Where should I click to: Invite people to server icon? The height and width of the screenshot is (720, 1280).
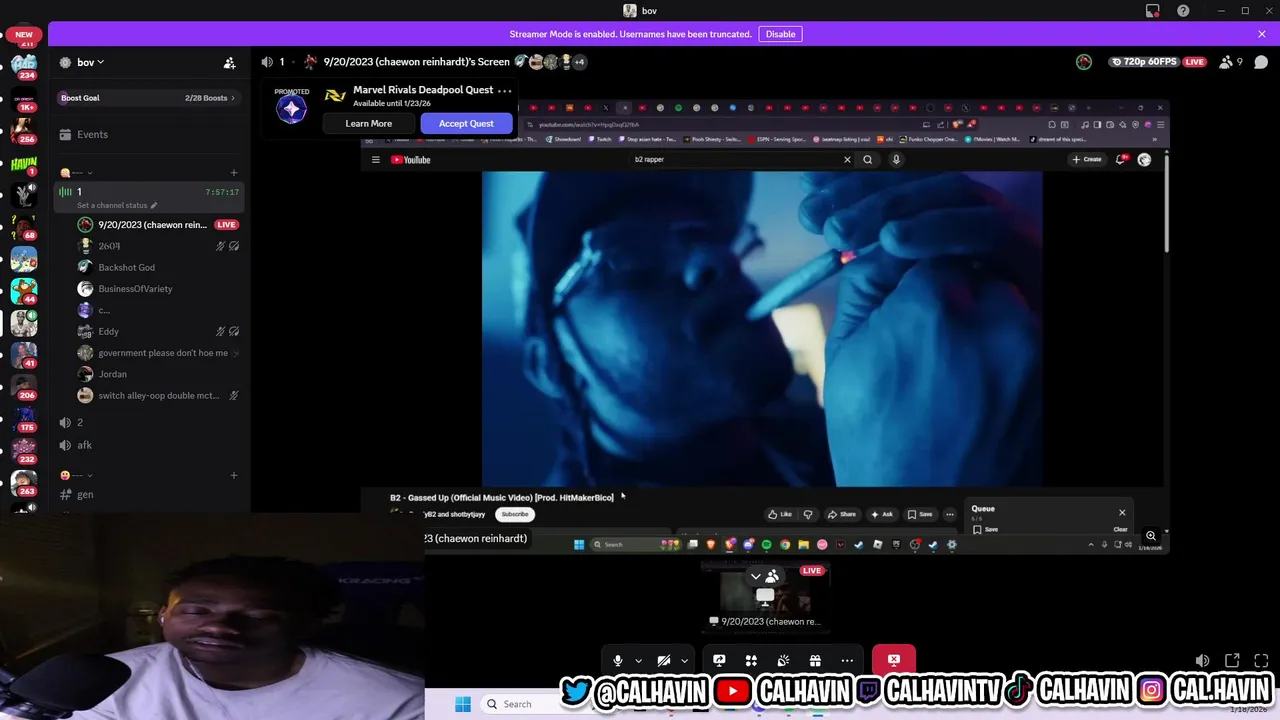pos(229,62)
